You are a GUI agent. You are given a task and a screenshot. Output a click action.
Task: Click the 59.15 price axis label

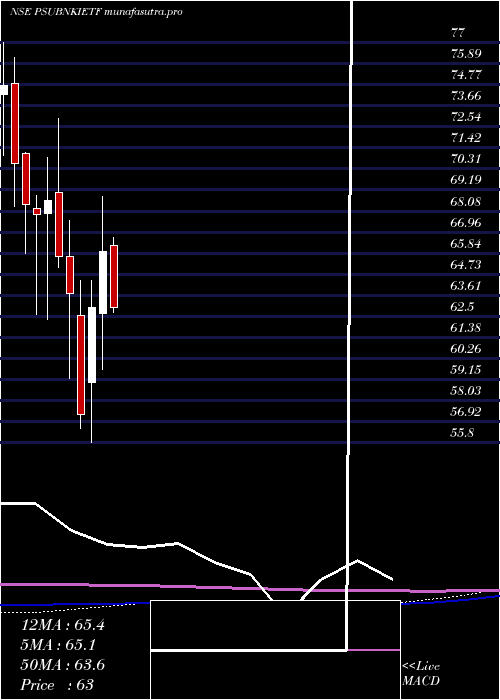(466, 370)
